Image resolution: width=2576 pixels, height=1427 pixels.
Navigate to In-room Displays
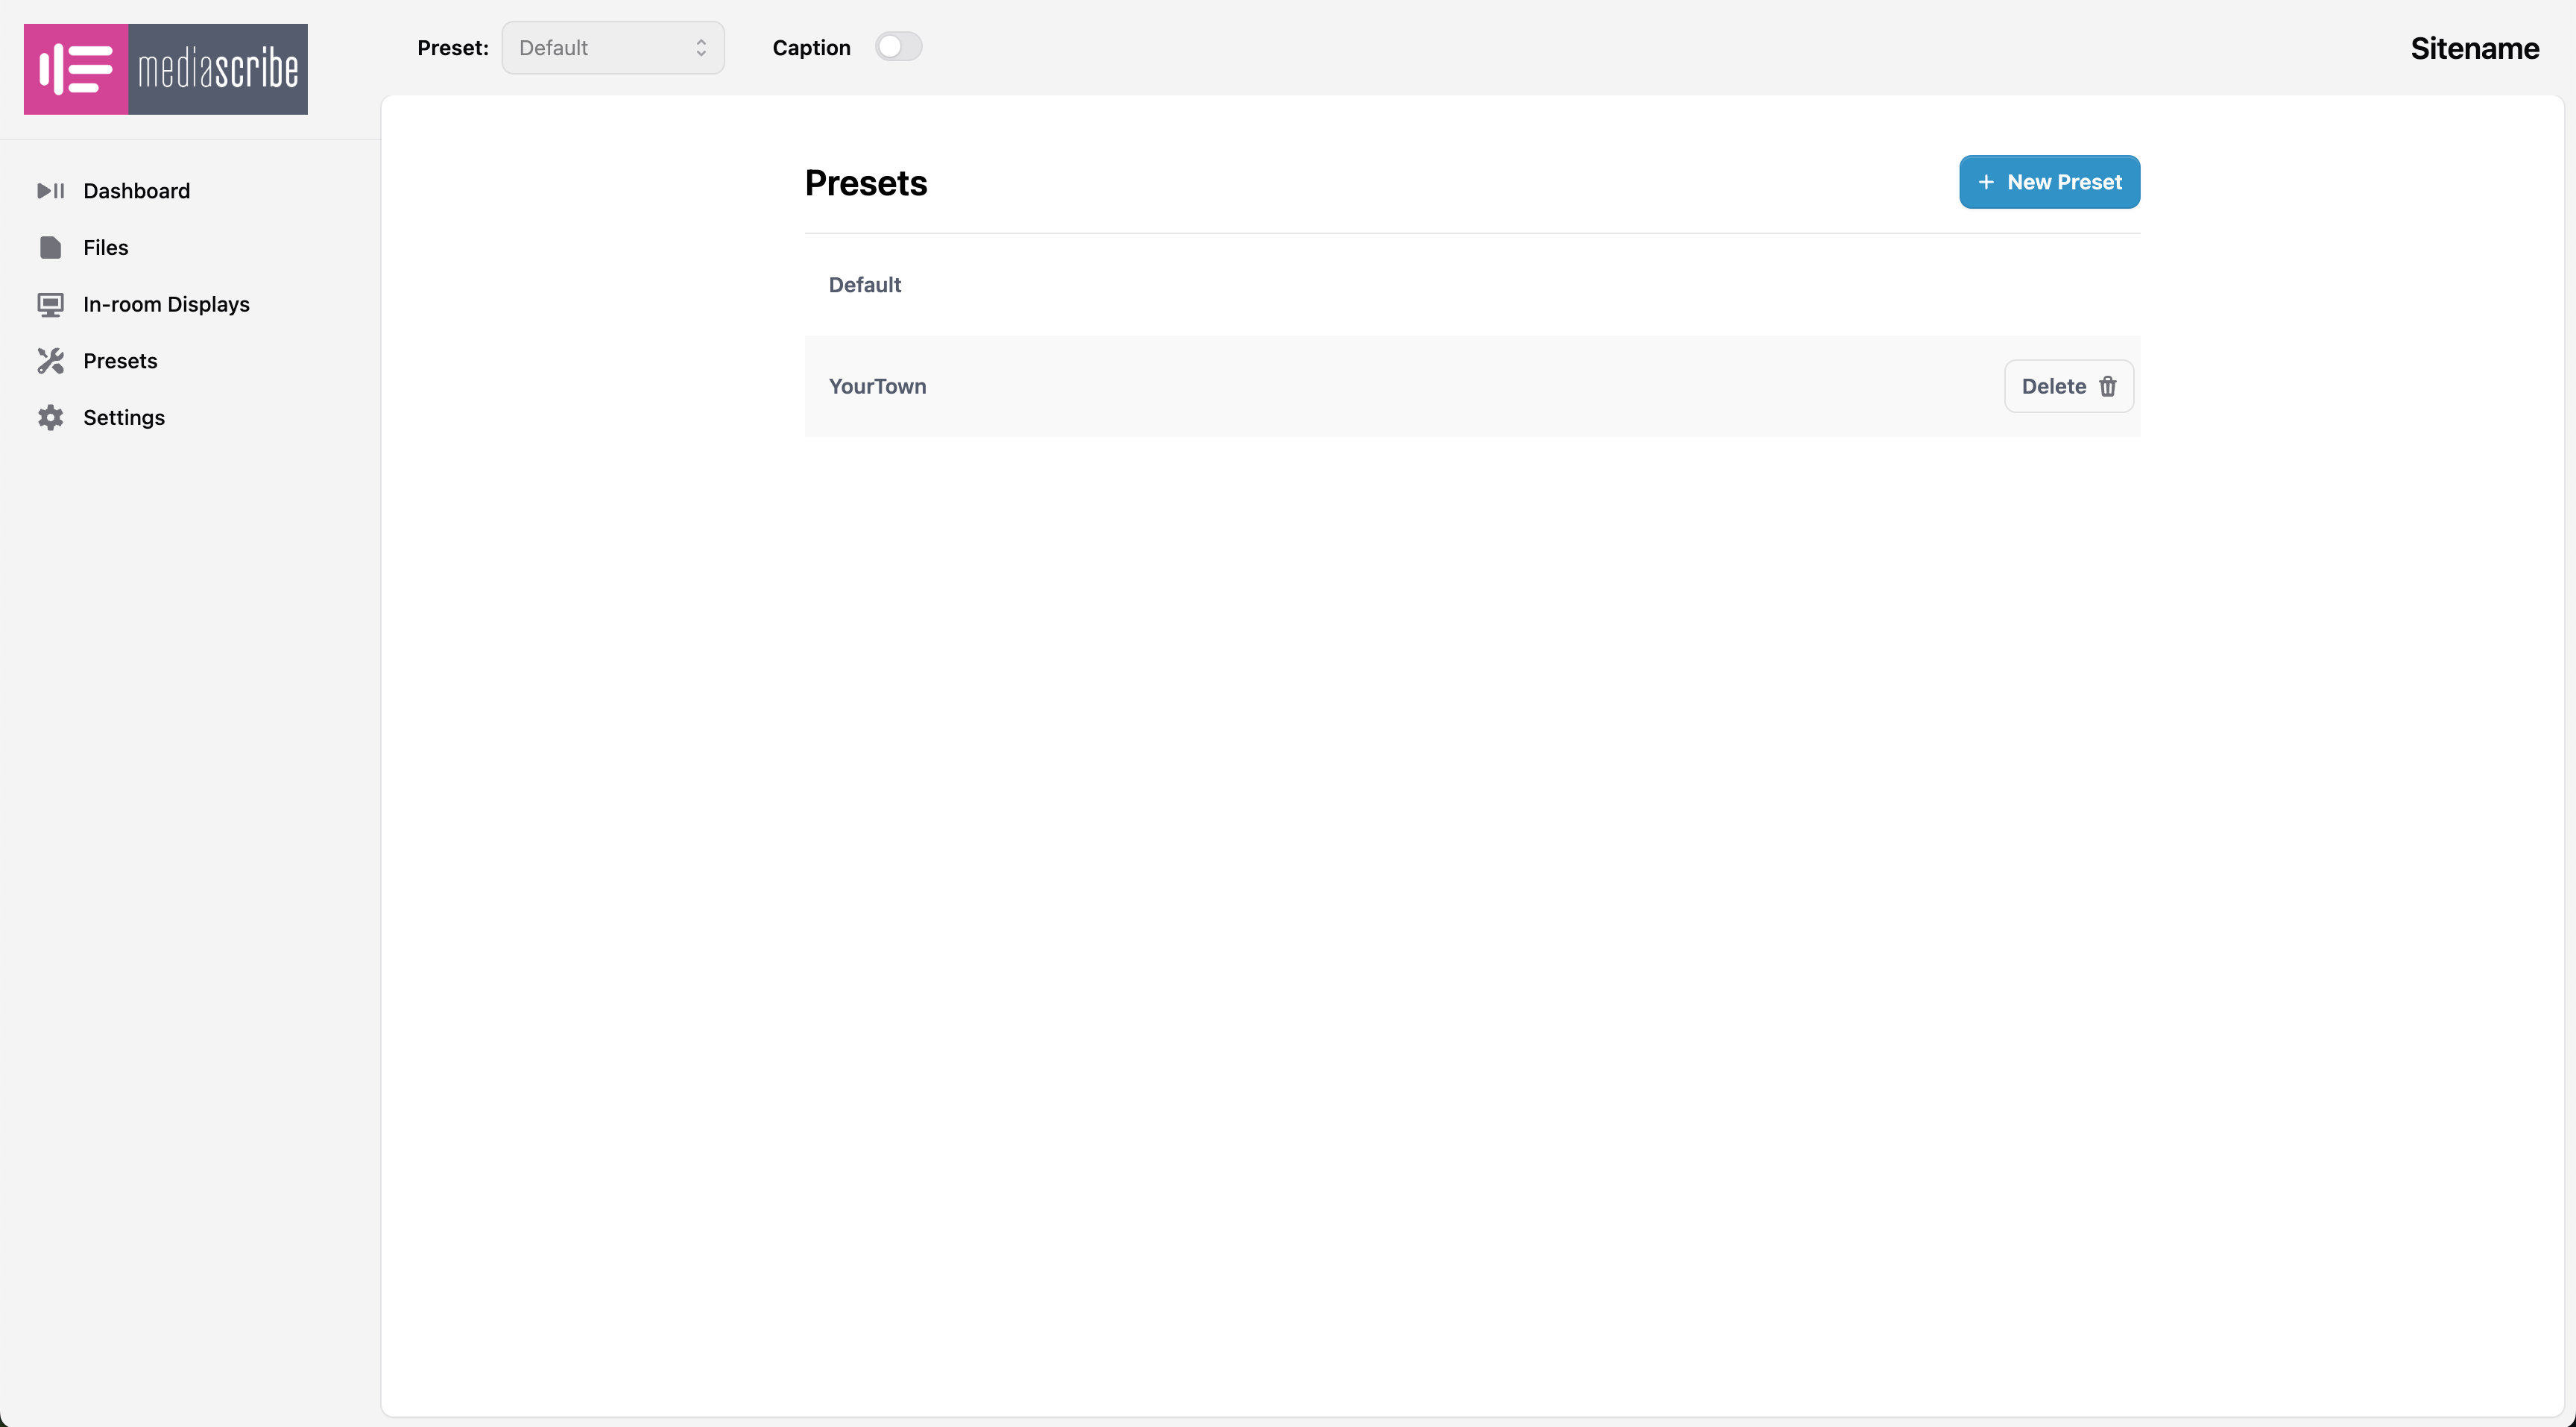coord(166,305)
